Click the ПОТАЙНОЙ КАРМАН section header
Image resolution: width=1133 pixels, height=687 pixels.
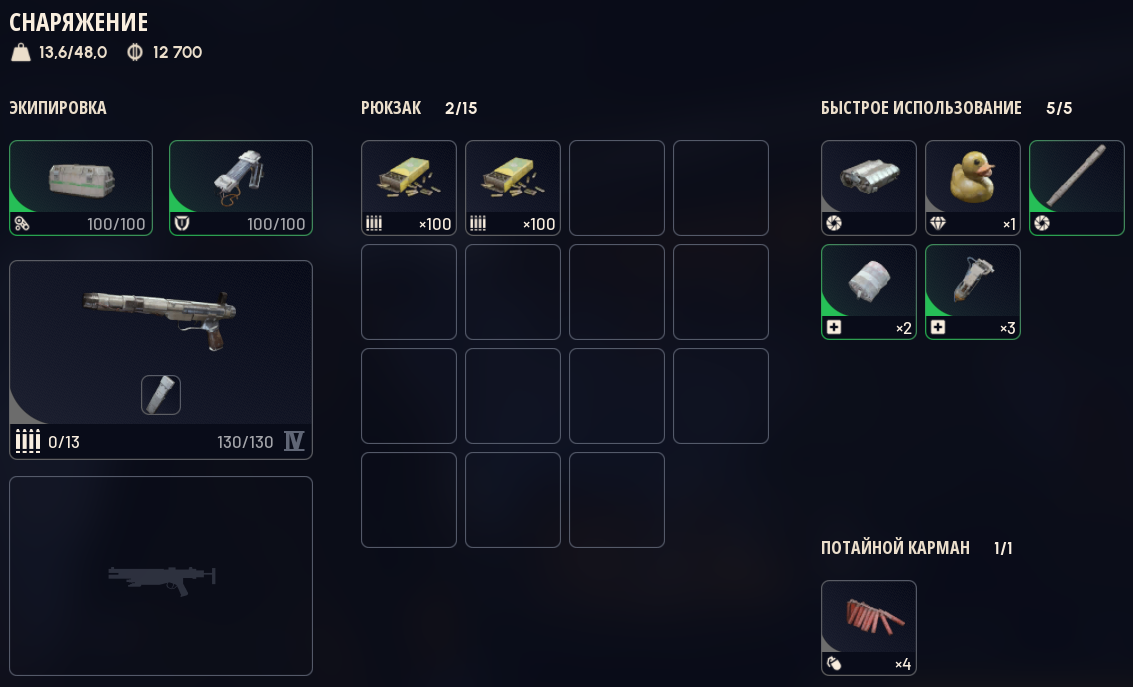click(895, 548)
